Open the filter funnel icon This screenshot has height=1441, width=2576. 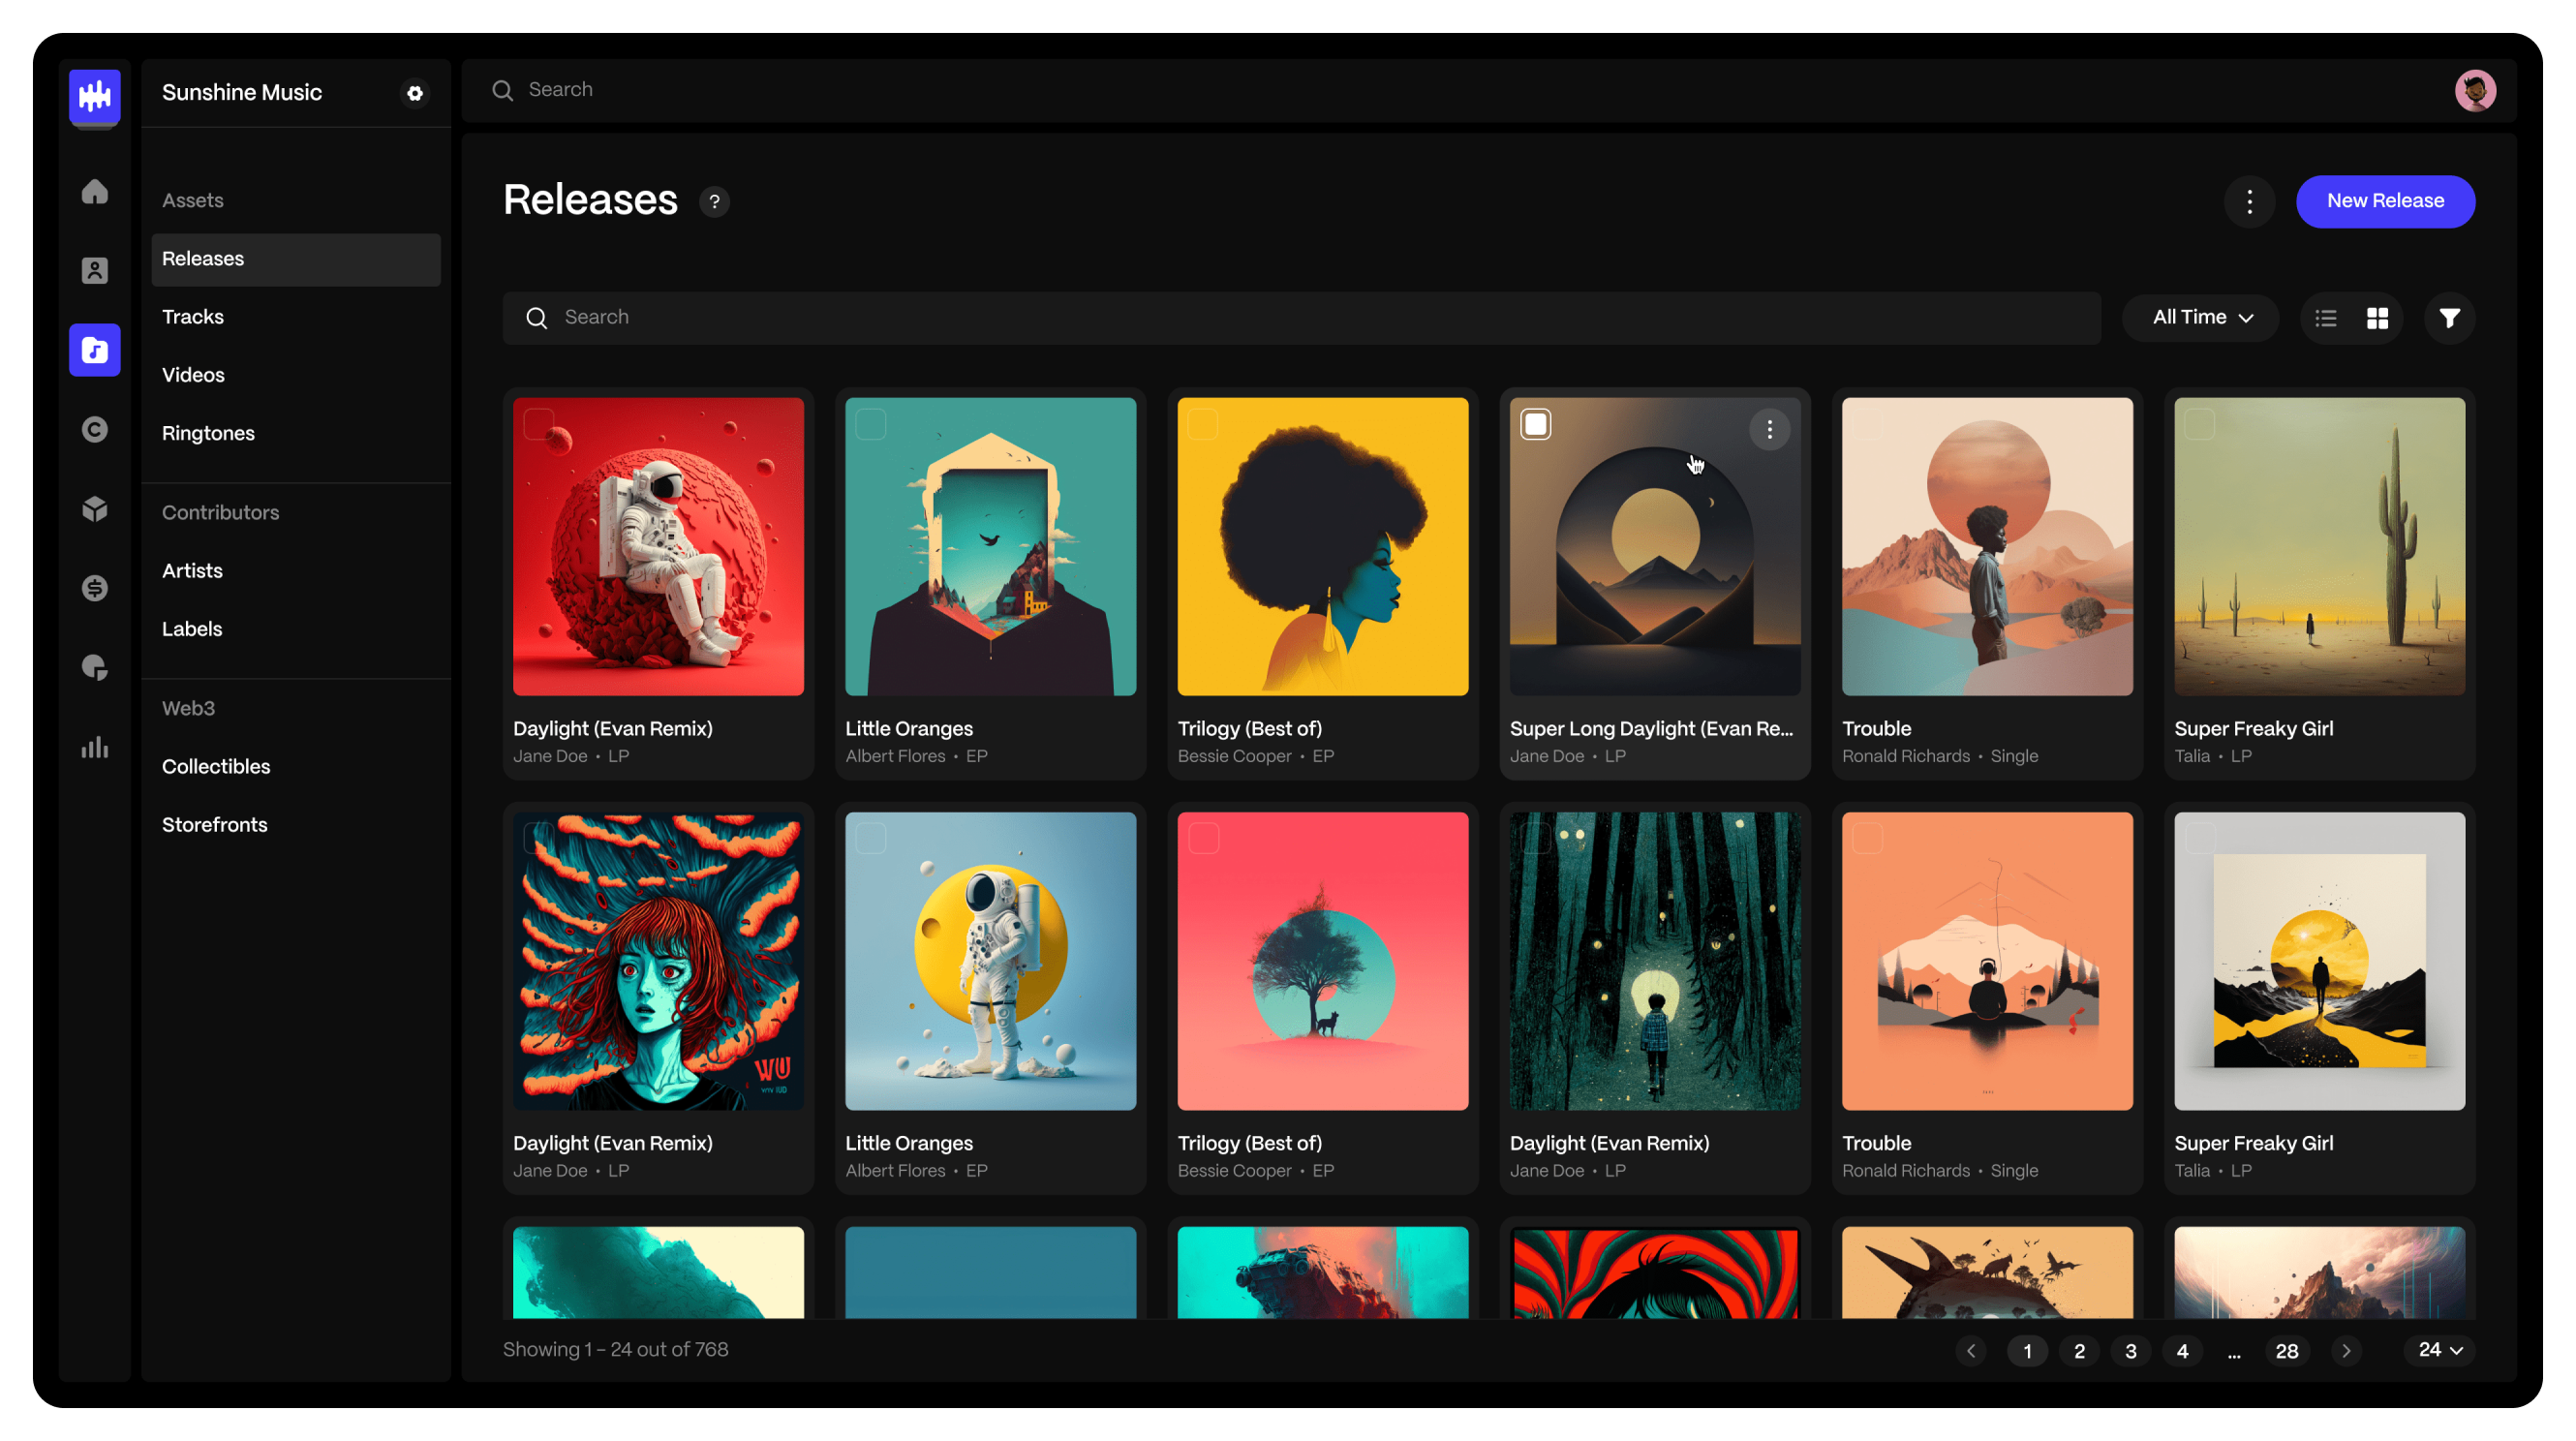2449,318
